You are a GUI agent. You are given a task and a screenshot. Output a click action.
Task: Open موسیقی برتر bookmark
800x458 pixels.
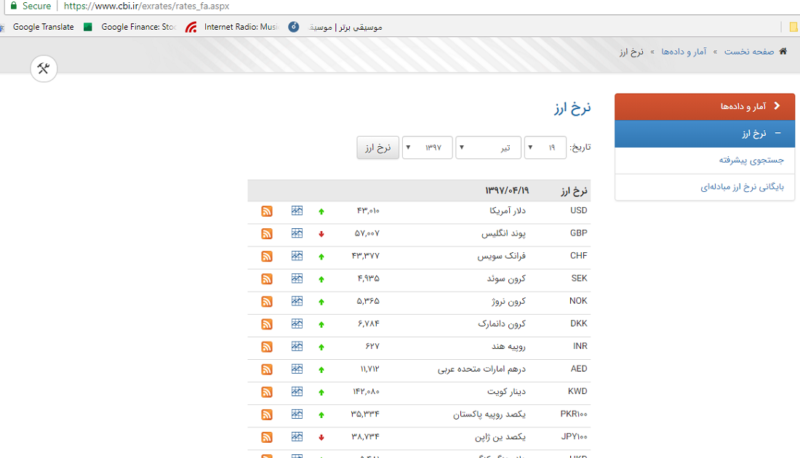pyautogui.click(x=336, y=27)
